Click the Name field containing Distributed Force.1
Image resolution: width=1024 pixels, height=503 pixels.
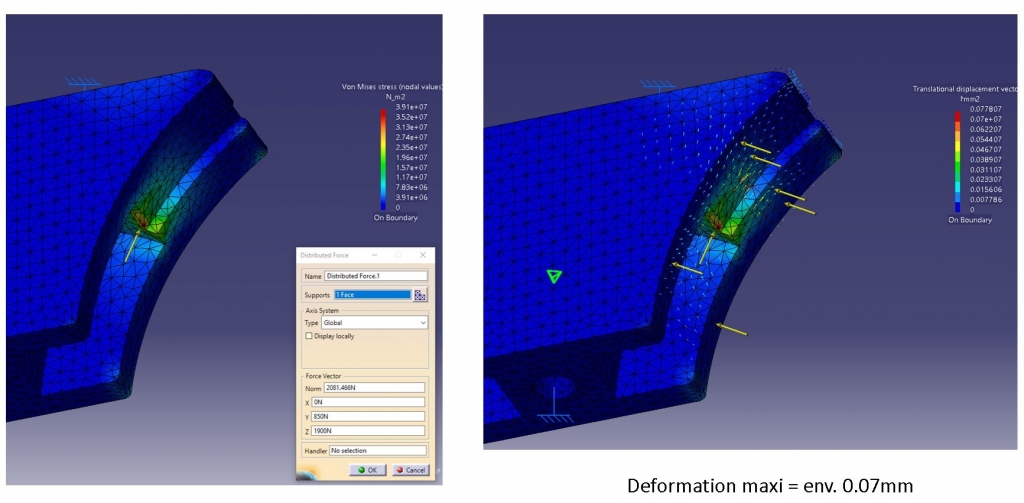(x=376, y=276)
